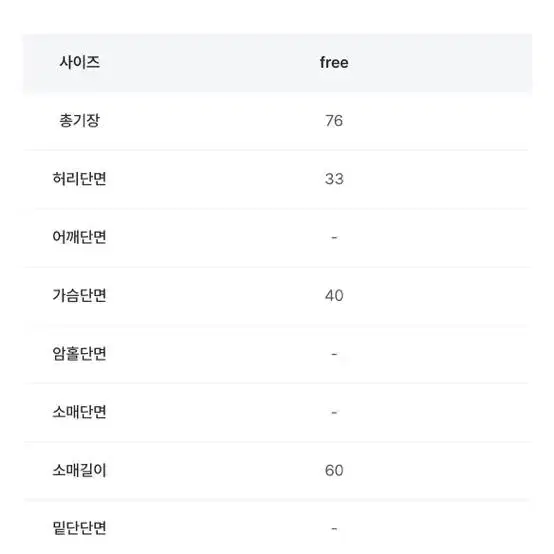The width and height of the screenshot is (554, 554).
Task: Click the 33 value for 허리단면
Action: 334,179
